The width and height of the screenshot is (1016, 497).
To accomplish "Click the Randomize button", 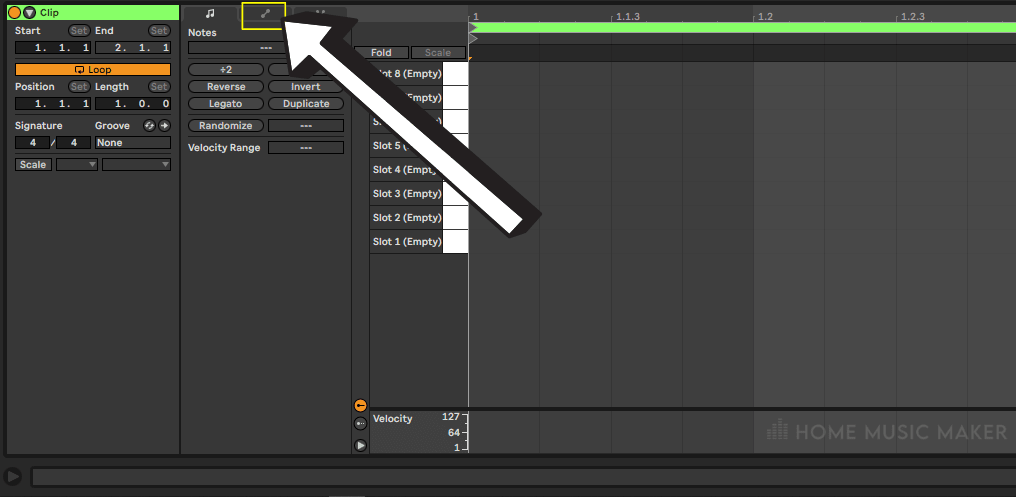I will tap(225, 126).
